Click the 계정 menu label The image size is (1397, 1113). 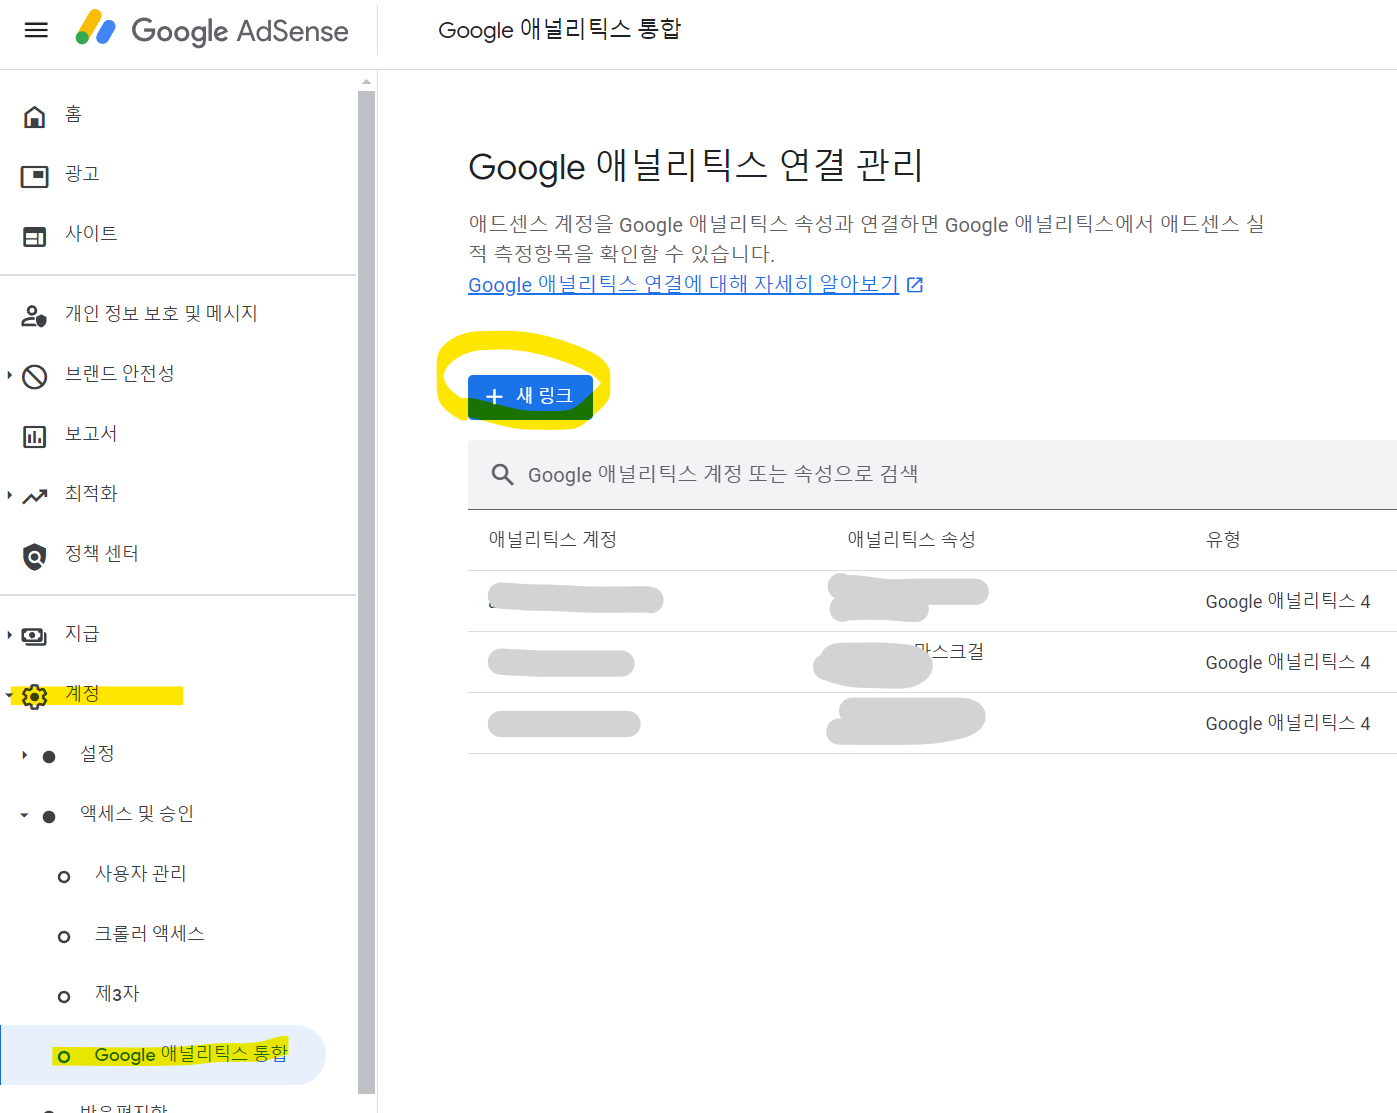click(82, 694)
